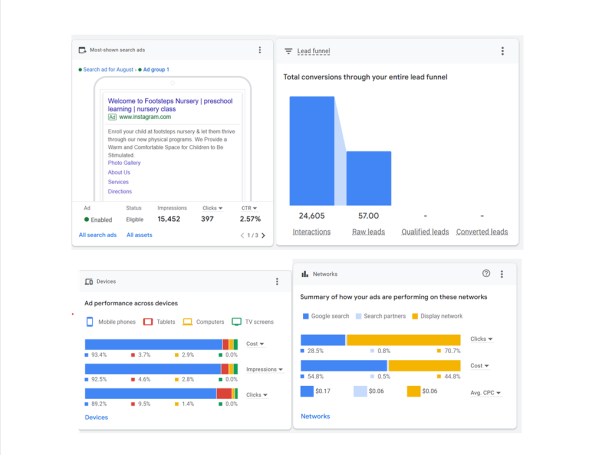Image resolution: width=599 pixels, height=455 pixels.
Task: Click the 15,452 impressions value
Action: pos(169,219)
